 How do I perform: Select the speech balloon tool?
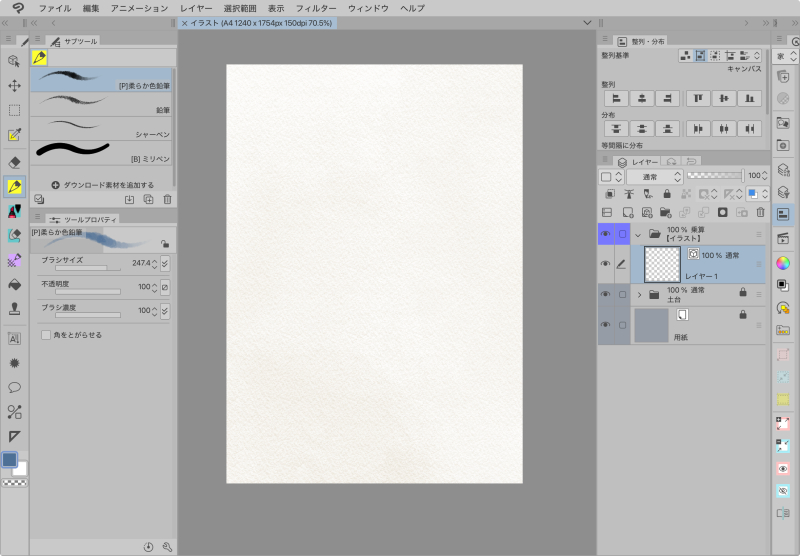[14, 387]
